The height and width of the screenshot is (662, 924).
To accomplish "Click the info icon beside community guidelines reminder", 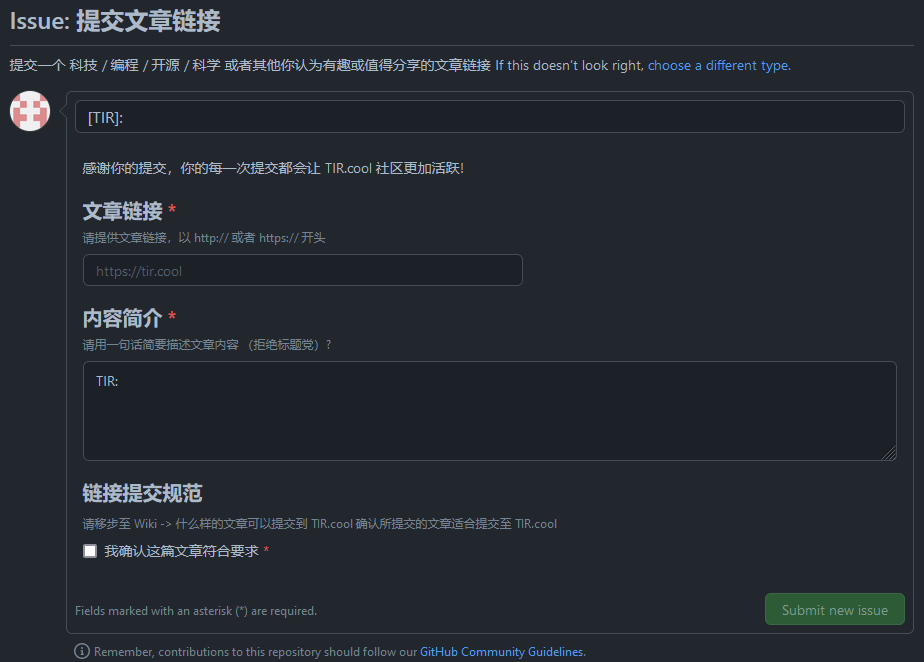I will [x=82, y=651].
